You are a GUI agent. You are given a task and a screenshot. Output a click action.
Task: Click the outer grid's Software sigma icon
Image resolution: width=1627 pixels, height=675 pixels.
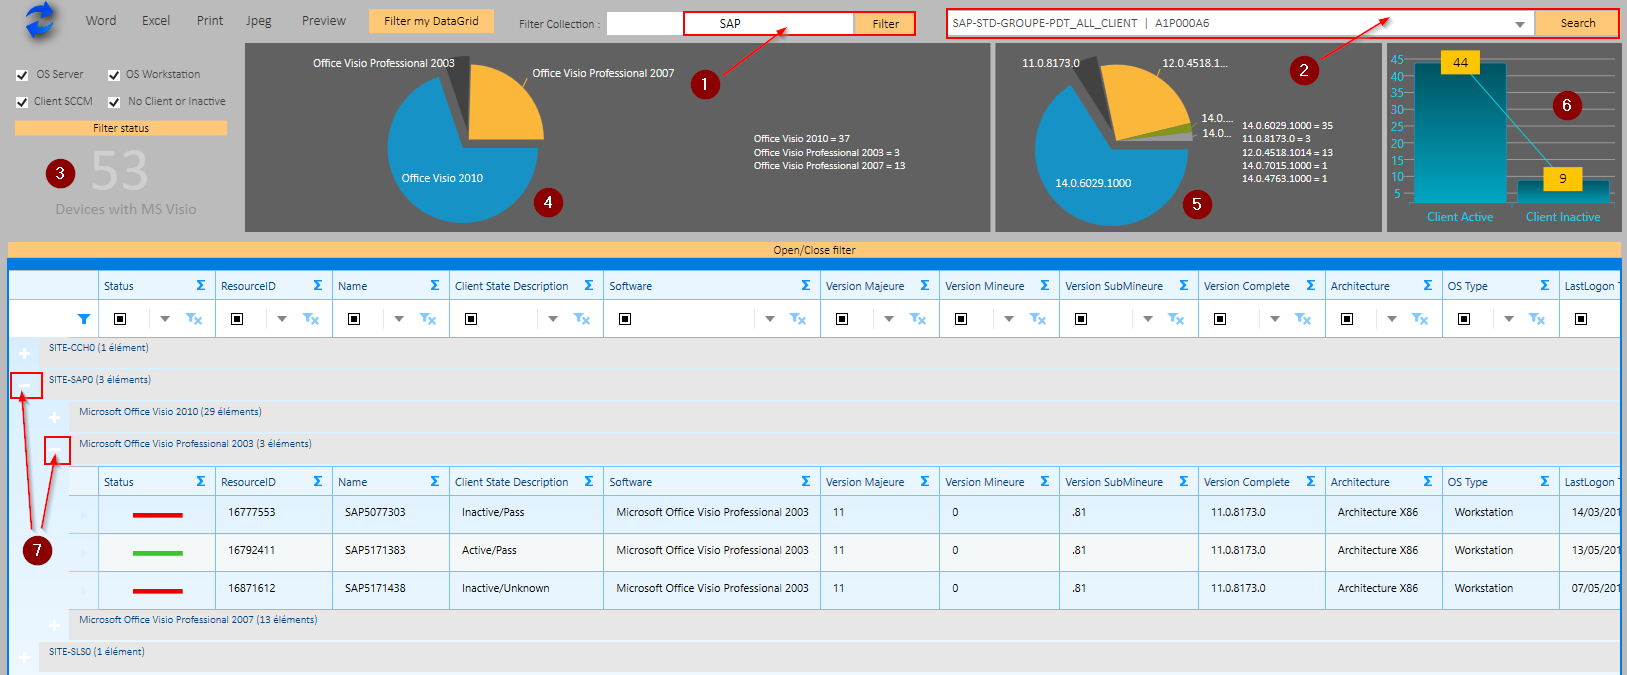click(805, 286)
